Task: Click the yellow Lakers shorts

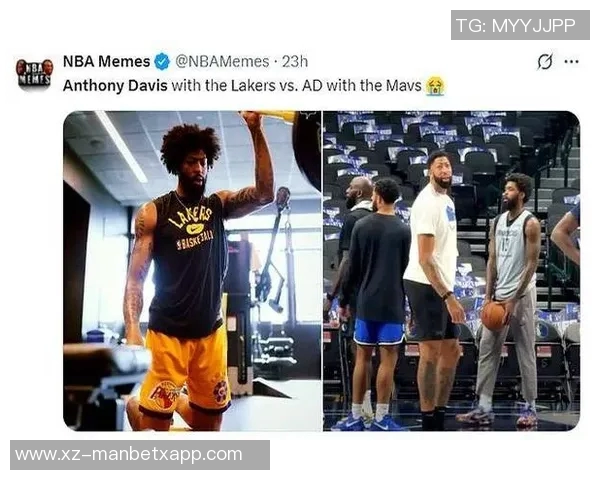Action: coord(185,372)
